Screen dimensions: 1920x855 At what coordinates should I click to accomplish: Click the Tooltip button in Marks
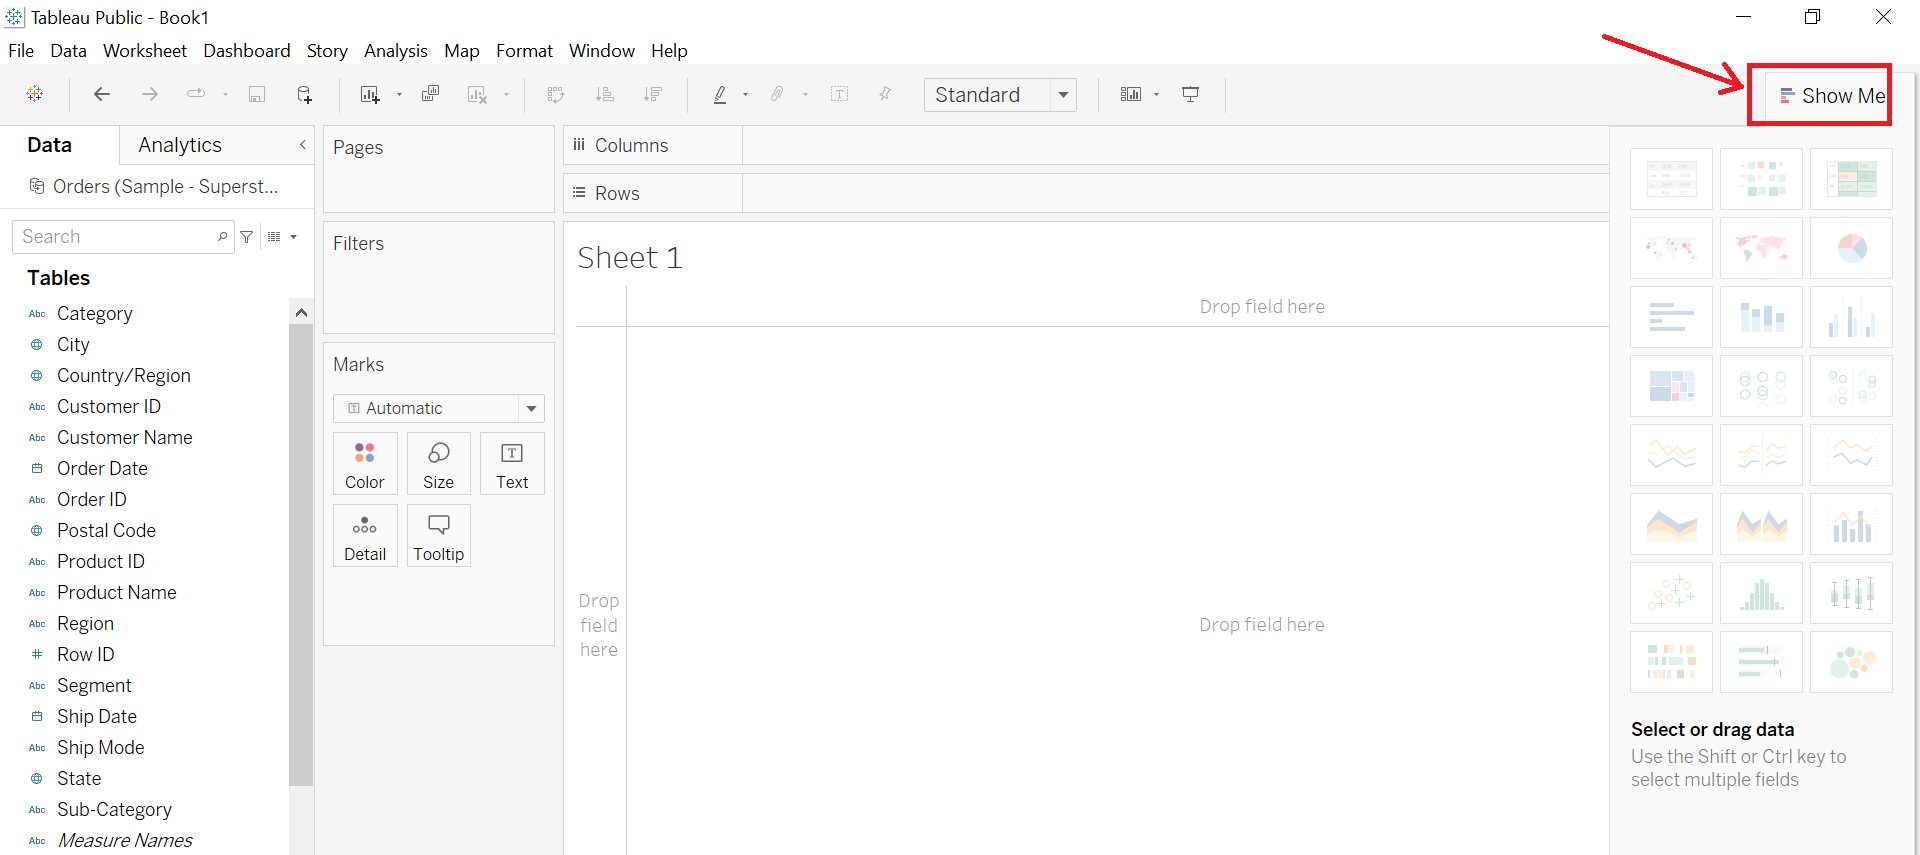tap(438, 536)
